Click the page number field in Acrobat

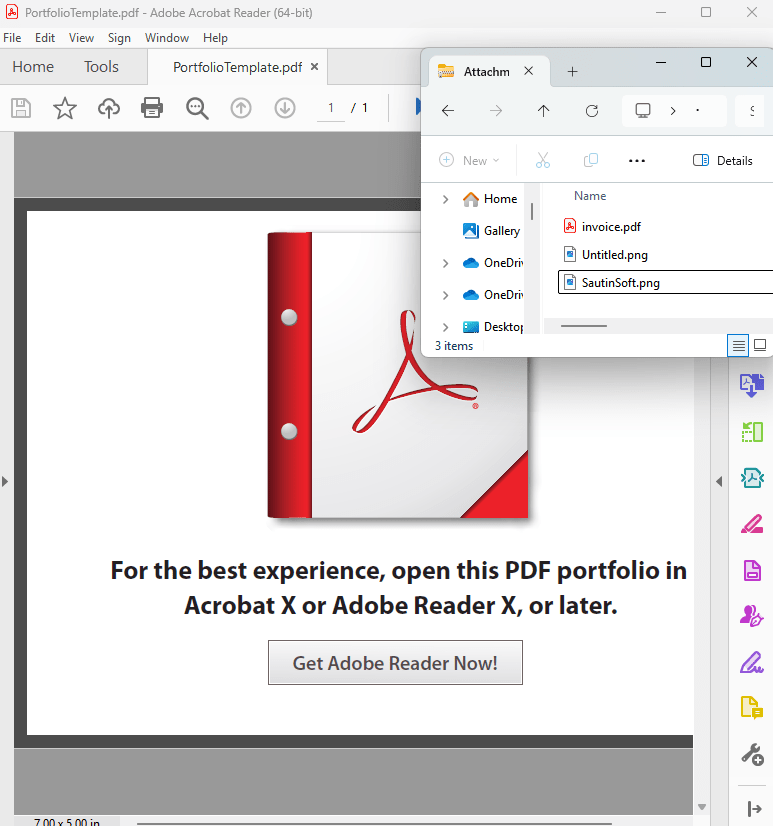click(331, 109)
